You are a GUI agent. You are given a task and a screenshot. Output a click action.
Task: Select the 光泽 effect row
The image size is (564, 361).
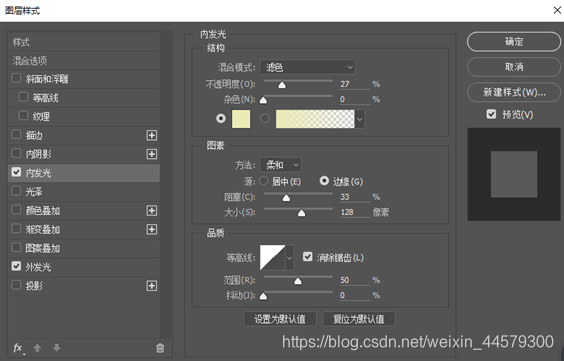(x=84, y=191)
